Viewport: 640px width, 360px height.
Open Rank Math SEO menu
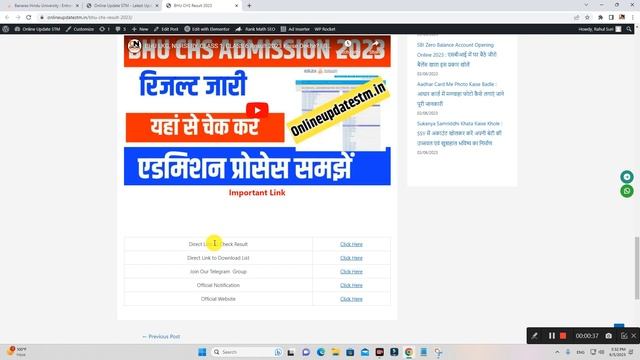(x=255, y=29)
